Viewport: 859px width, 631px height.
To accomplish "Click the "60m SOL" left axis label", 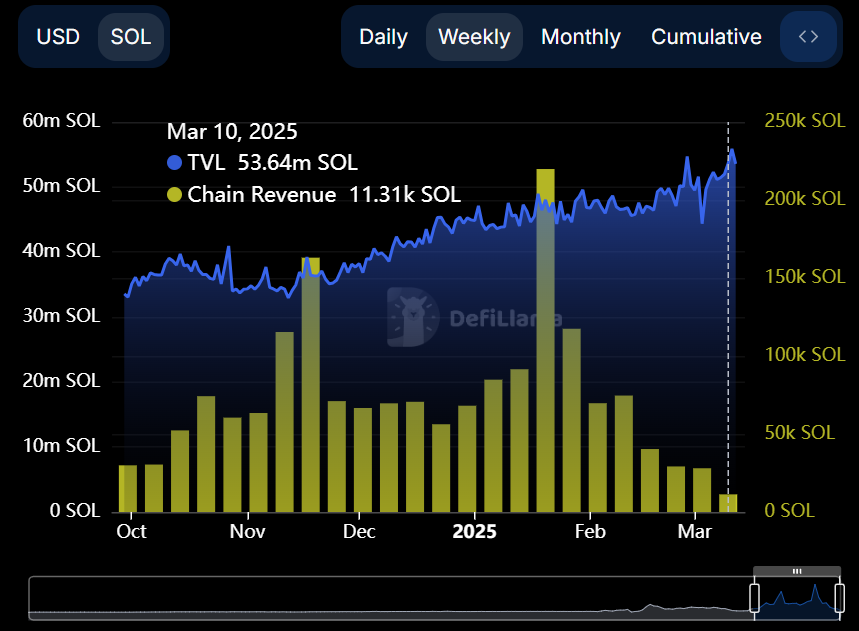I will pos(61,121).
